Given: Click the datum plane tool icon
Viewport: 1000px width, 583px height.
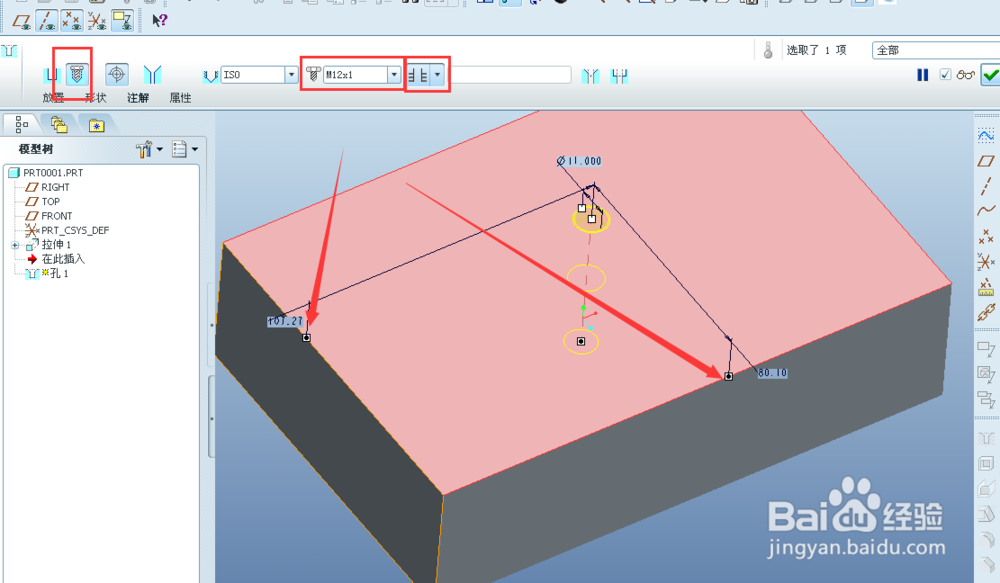Looking at the screenshot, I should (986, 161).
